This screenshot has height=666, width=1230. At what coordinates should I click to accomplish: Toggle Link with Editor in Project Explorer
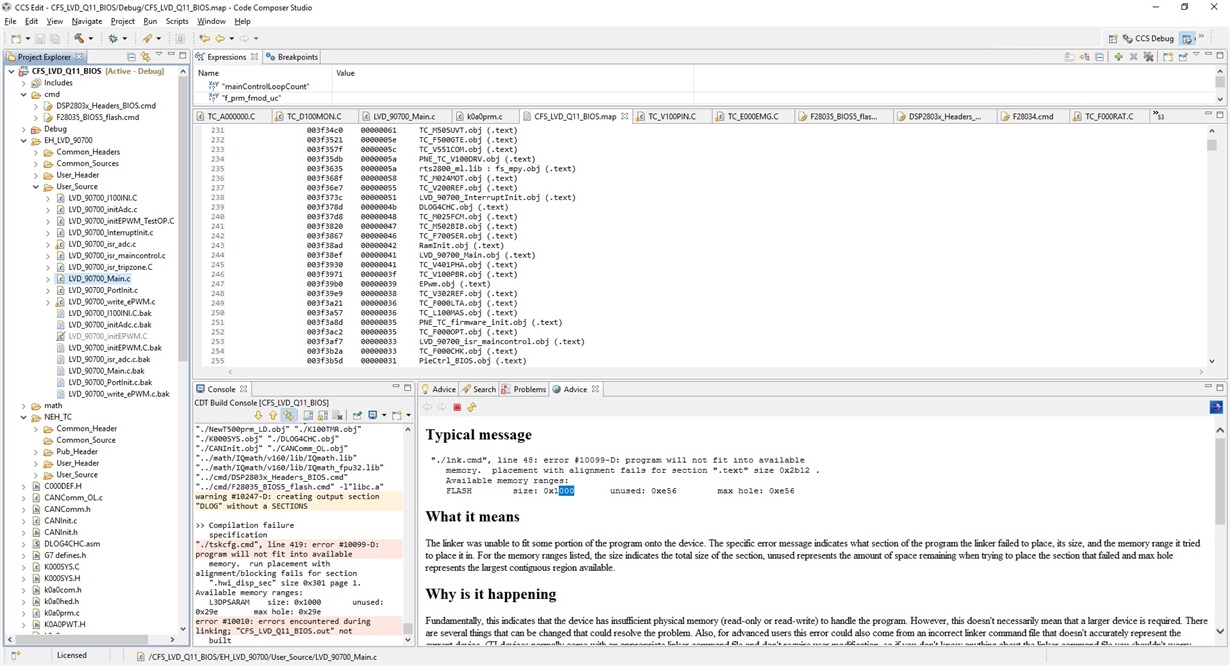(x=145, y=57)
